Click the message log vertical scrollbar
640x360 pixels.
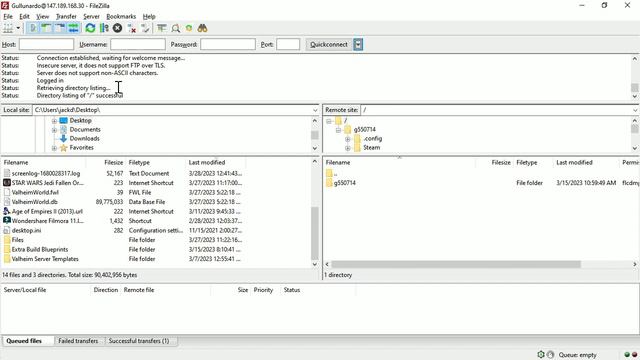tap(635, 88)
